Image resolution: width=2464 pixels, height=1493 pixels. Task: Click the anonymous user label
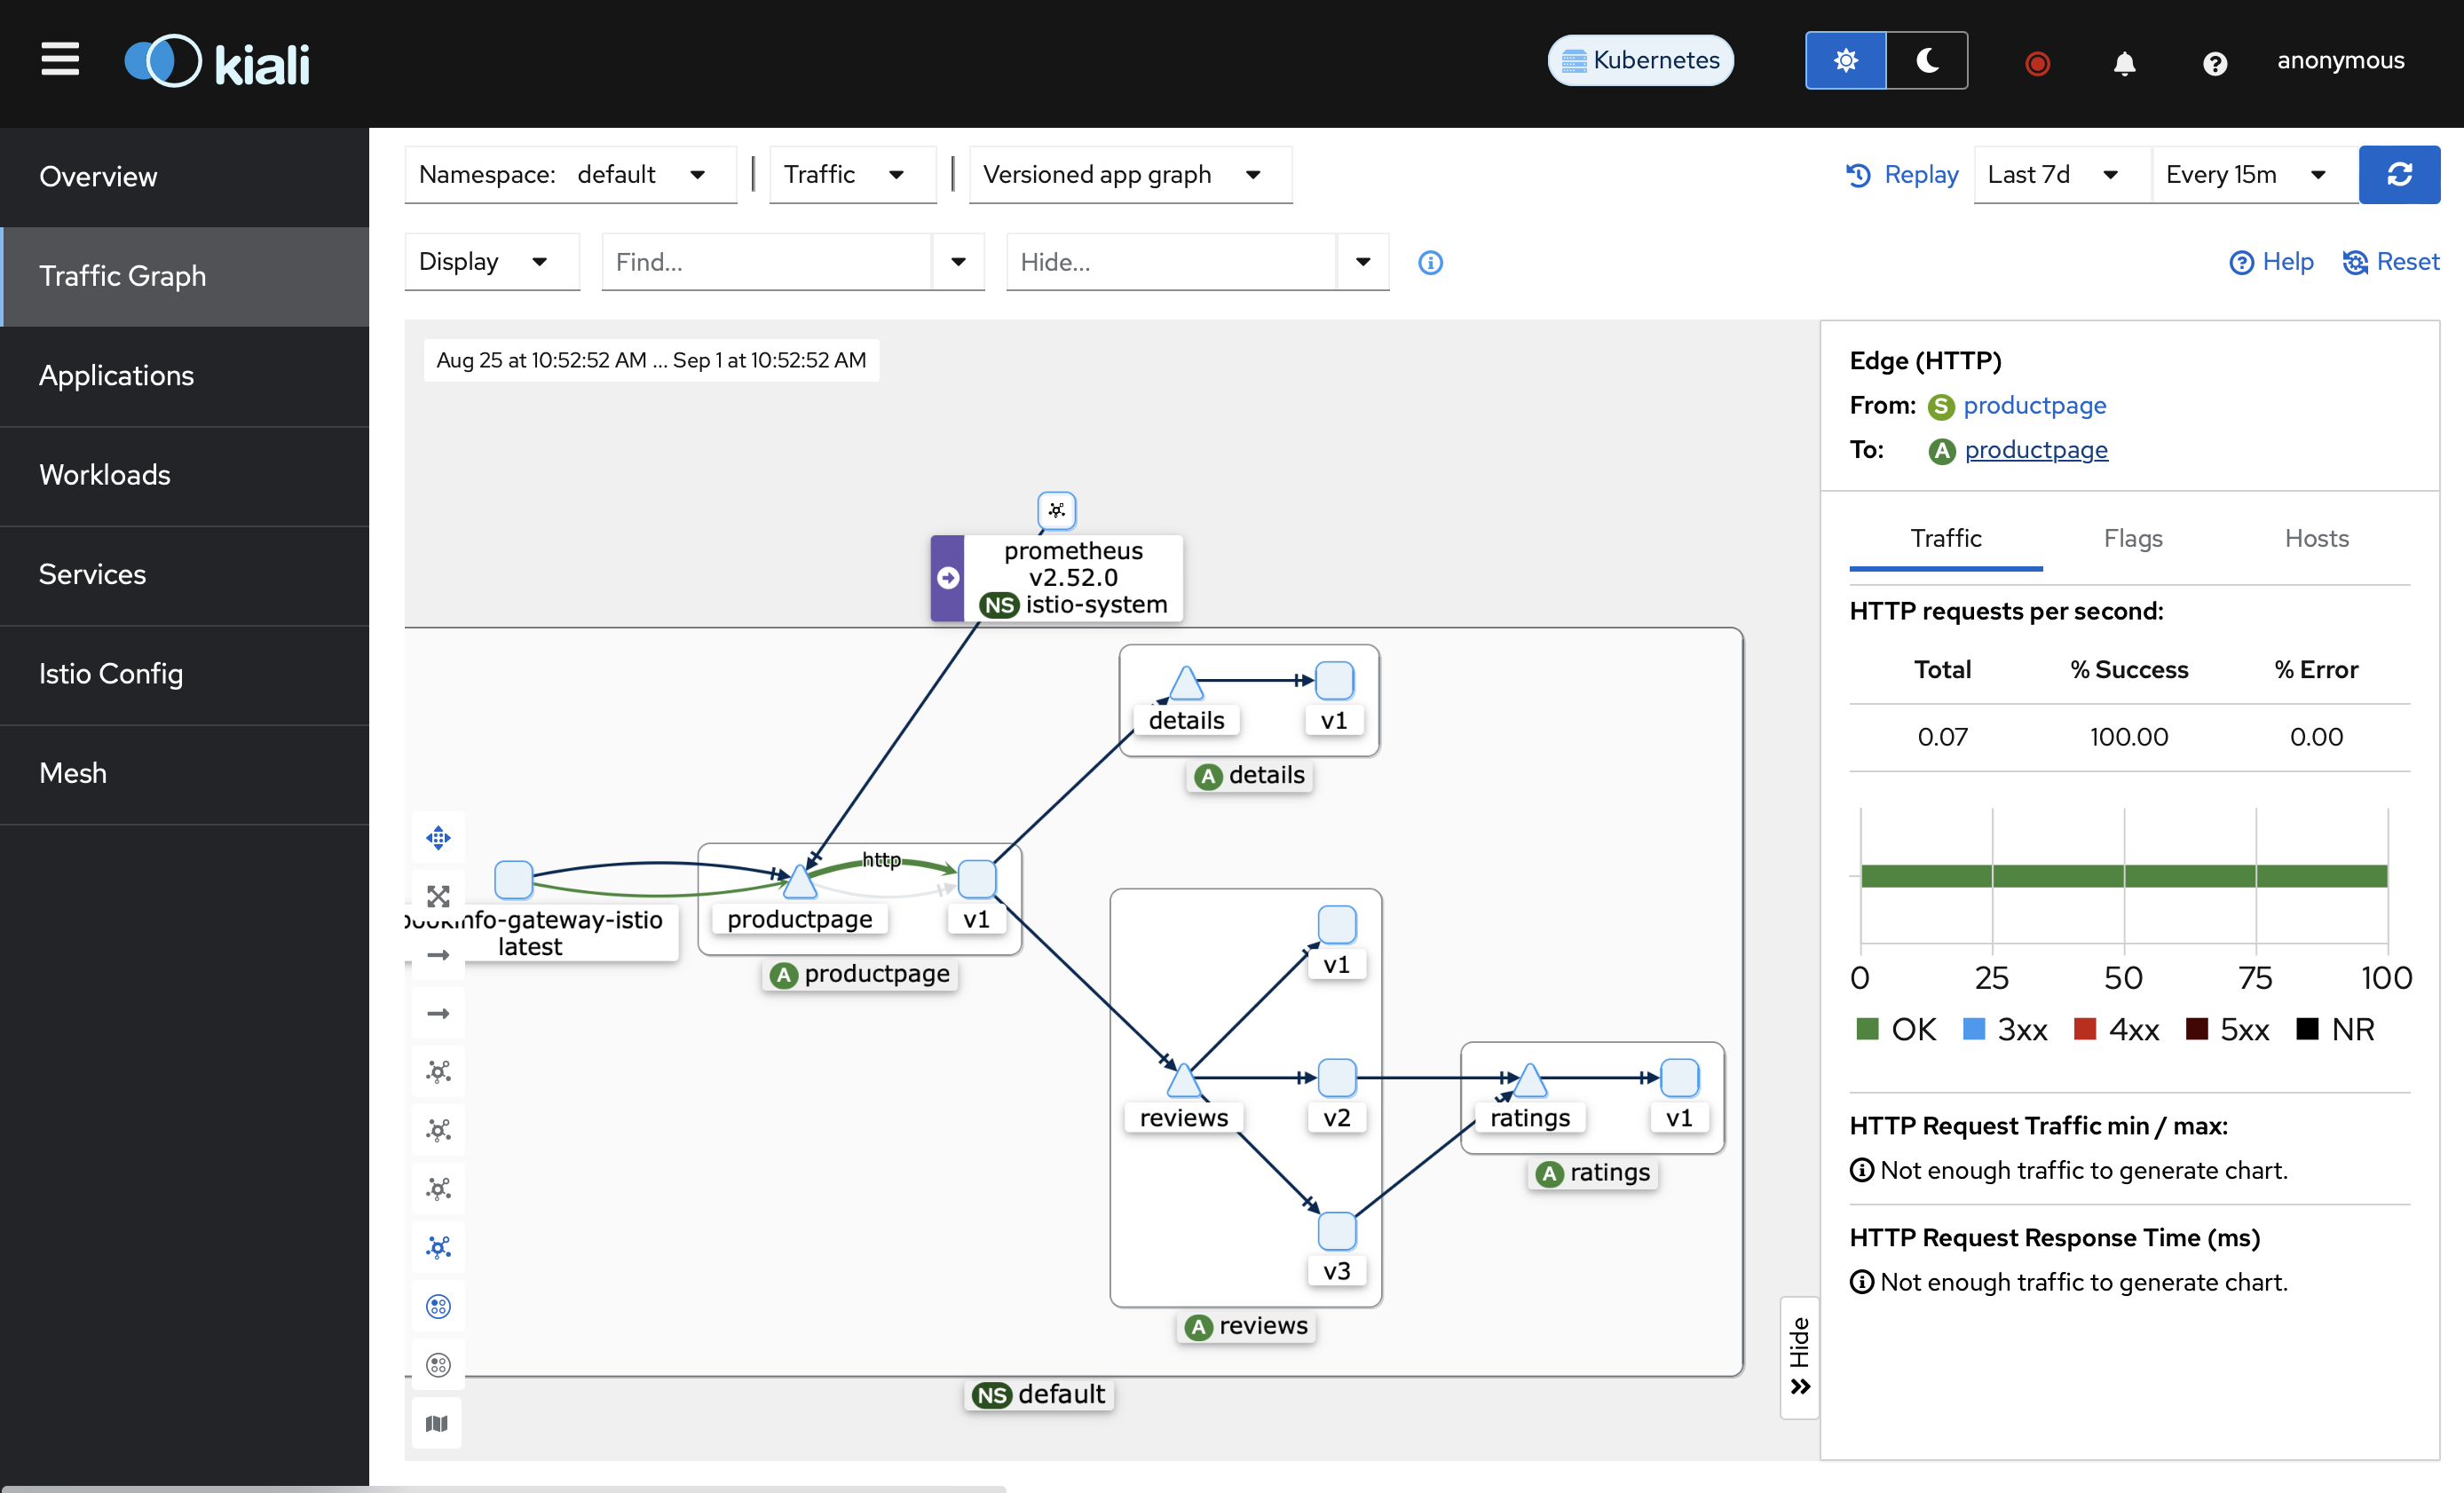pos(2340,61)
